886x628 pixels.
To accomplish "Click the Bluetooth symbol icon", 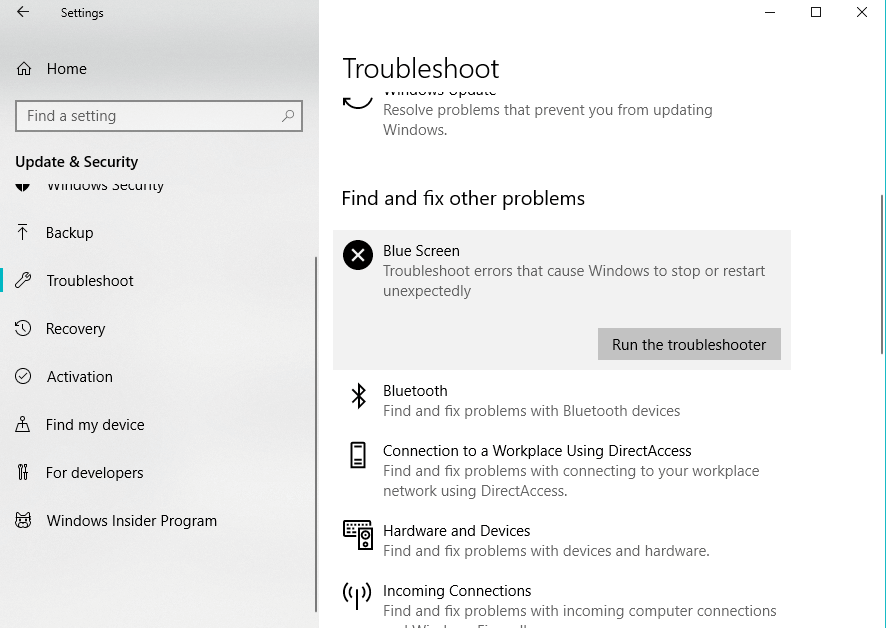I will (358, 396).
